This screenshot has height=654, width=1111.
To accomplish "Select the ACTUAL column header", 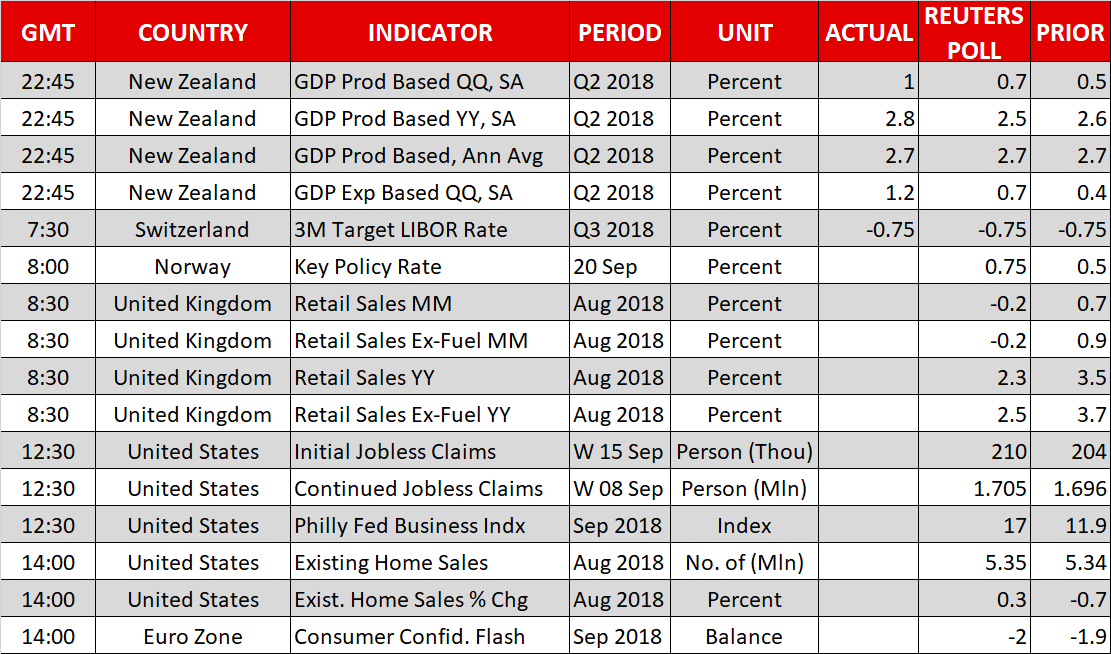I will coord(869,32).
